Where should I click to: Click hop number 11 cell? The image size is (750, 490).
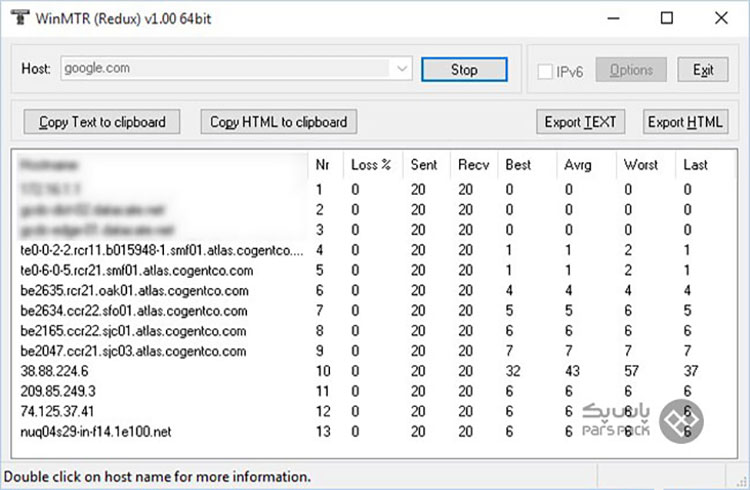pyautogui.click(x=323, y=391)
